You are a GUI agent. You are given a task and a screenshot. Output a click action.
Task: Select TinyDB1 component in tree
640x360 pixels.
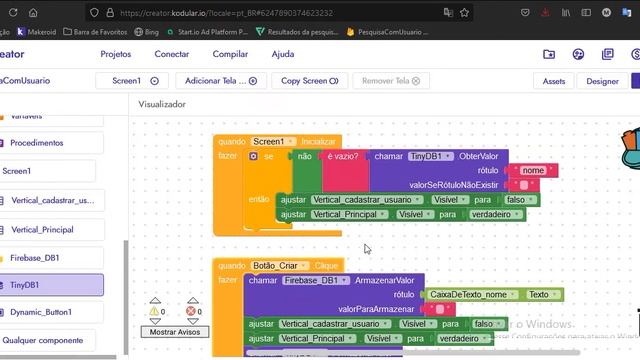(51, 285)
